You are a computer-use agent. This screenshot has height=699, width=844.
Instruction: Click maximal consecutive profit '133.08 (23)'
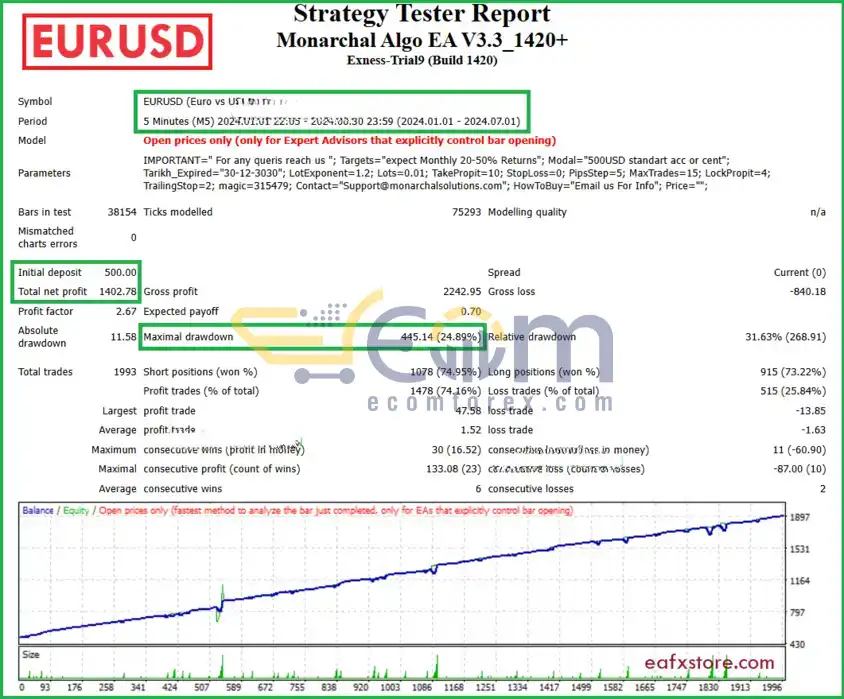click(454, 469)
